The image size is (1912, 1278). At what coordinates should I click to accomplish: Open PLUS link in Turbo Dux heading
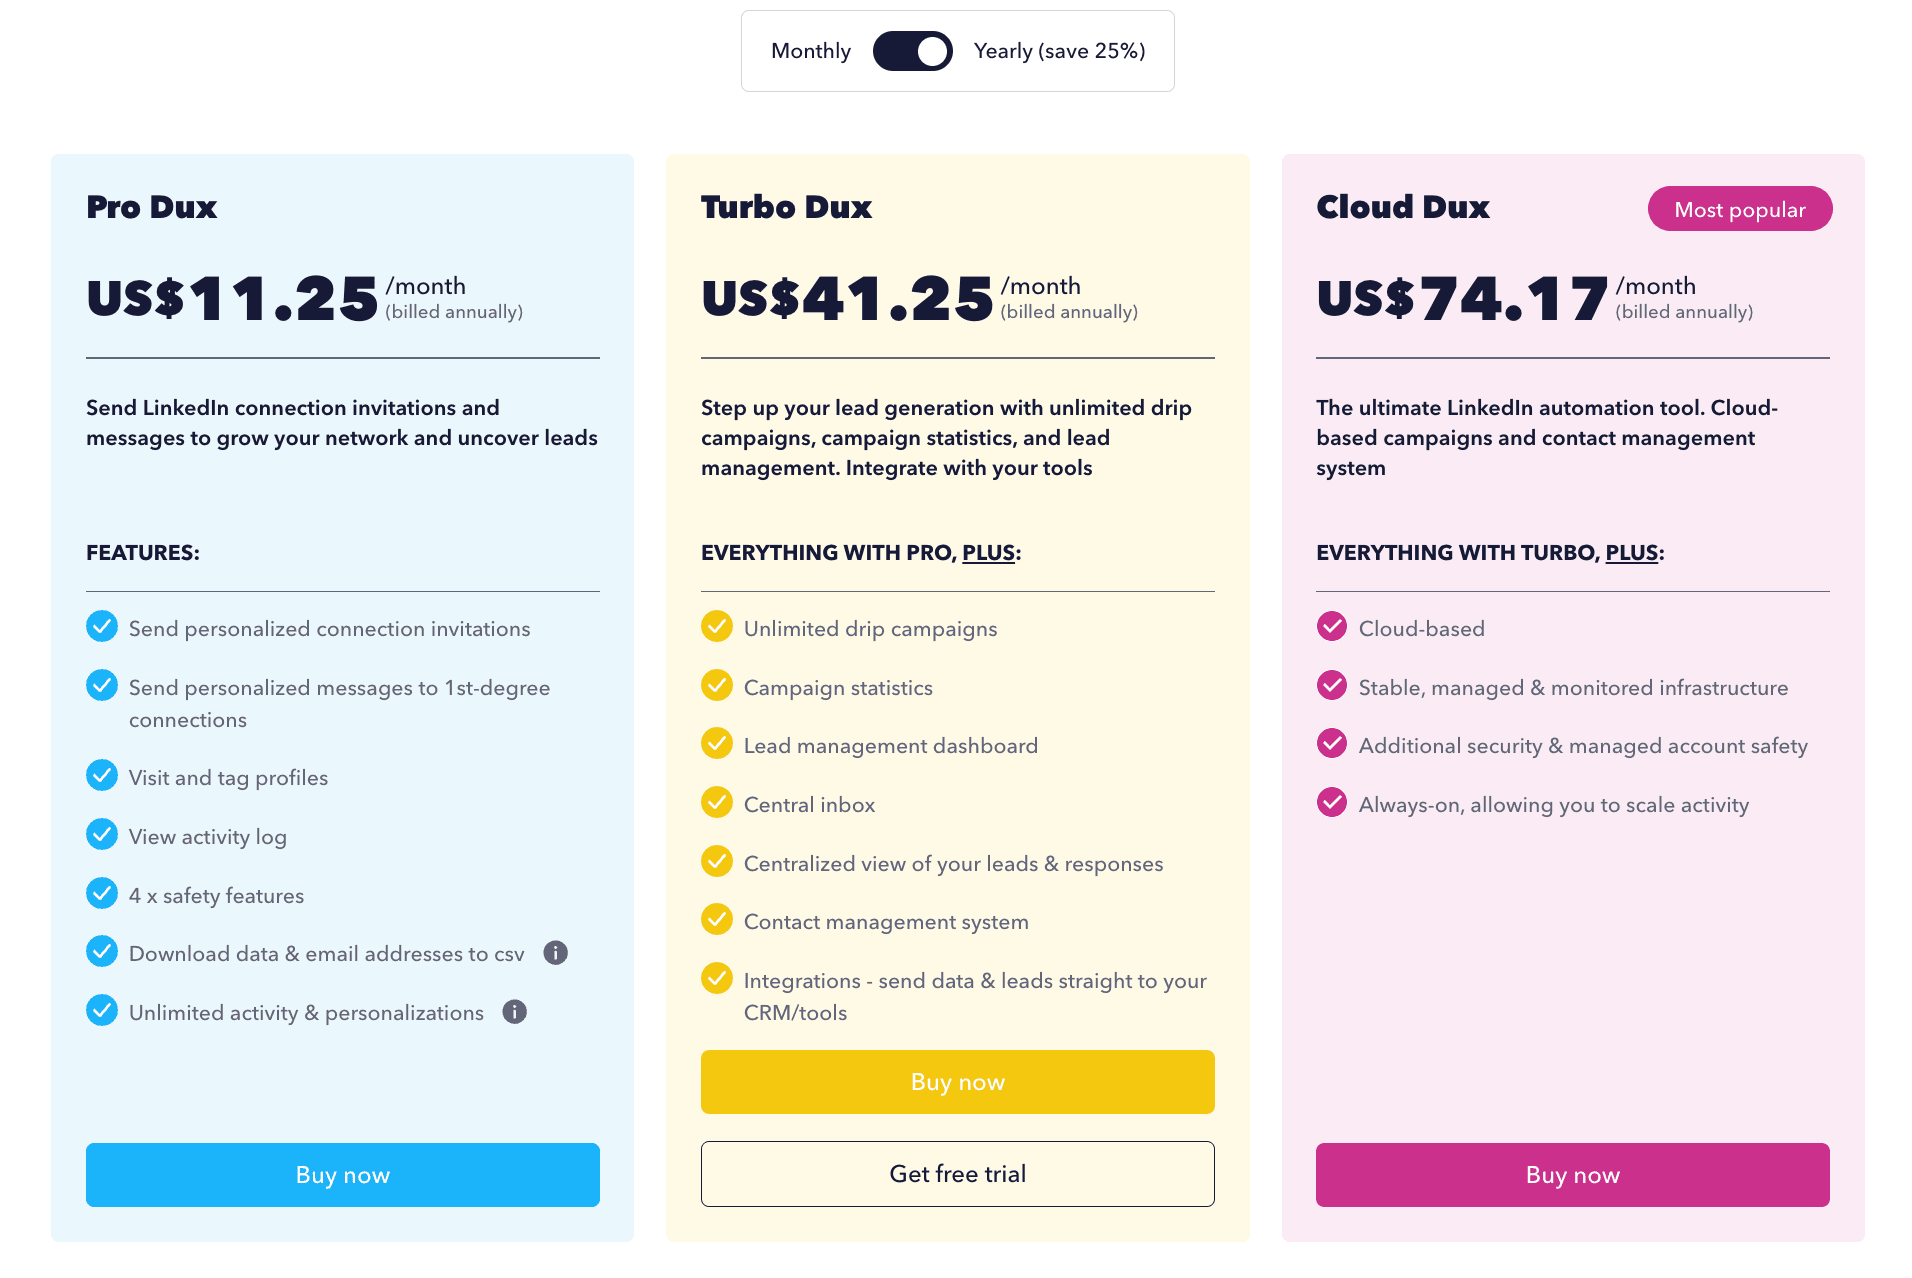click(988, 553)
